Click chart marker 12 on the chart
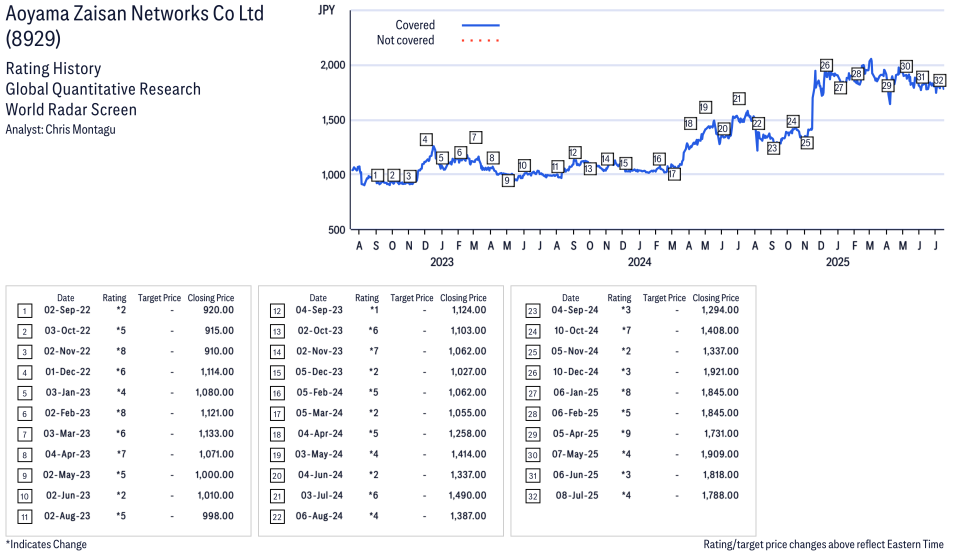The height and width of the screenshot is (551, 955). (x=574, y=152)
